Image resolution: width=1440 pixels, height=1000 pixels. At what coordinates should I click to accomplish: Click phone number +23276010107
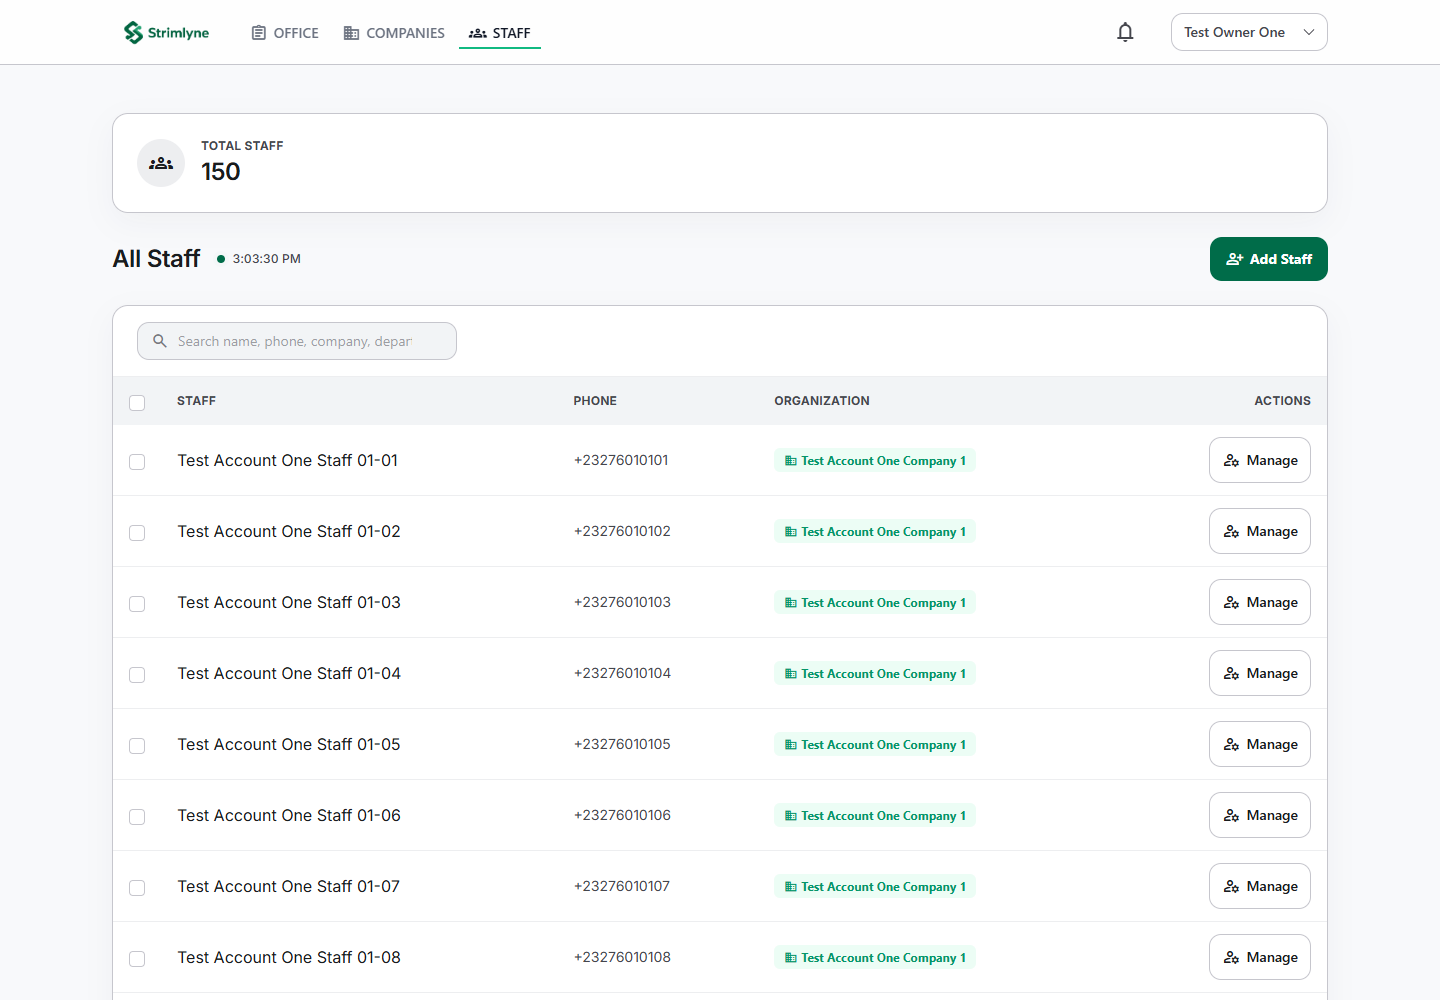(x=622, y=886)
